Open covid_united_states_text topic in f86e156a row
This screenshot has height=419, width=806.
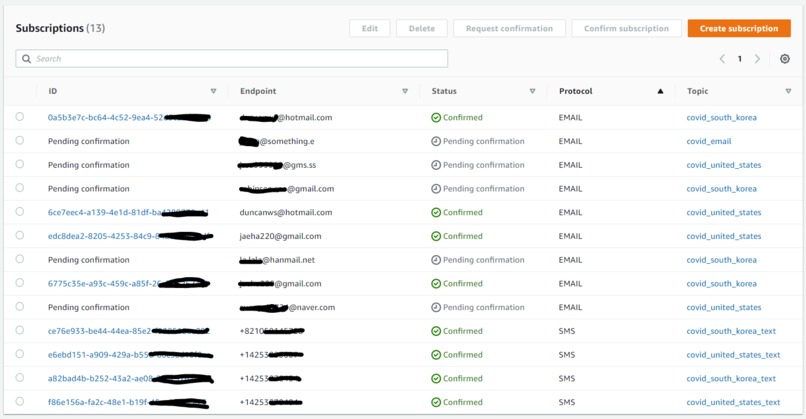click(x=734, y=402)
